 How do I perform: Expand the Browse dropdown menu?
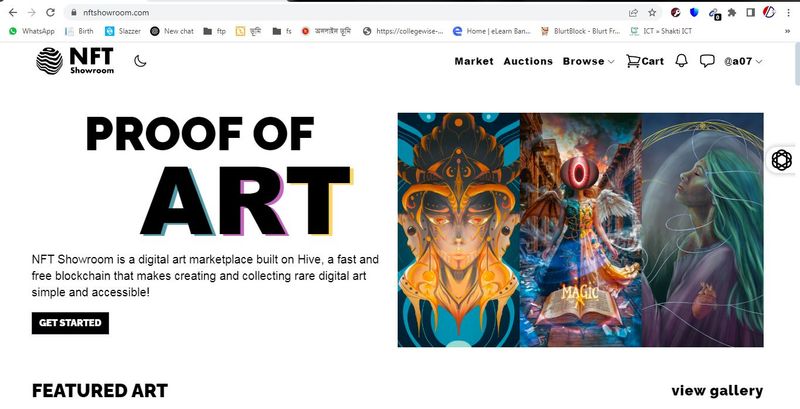click(x=588, y=61)
